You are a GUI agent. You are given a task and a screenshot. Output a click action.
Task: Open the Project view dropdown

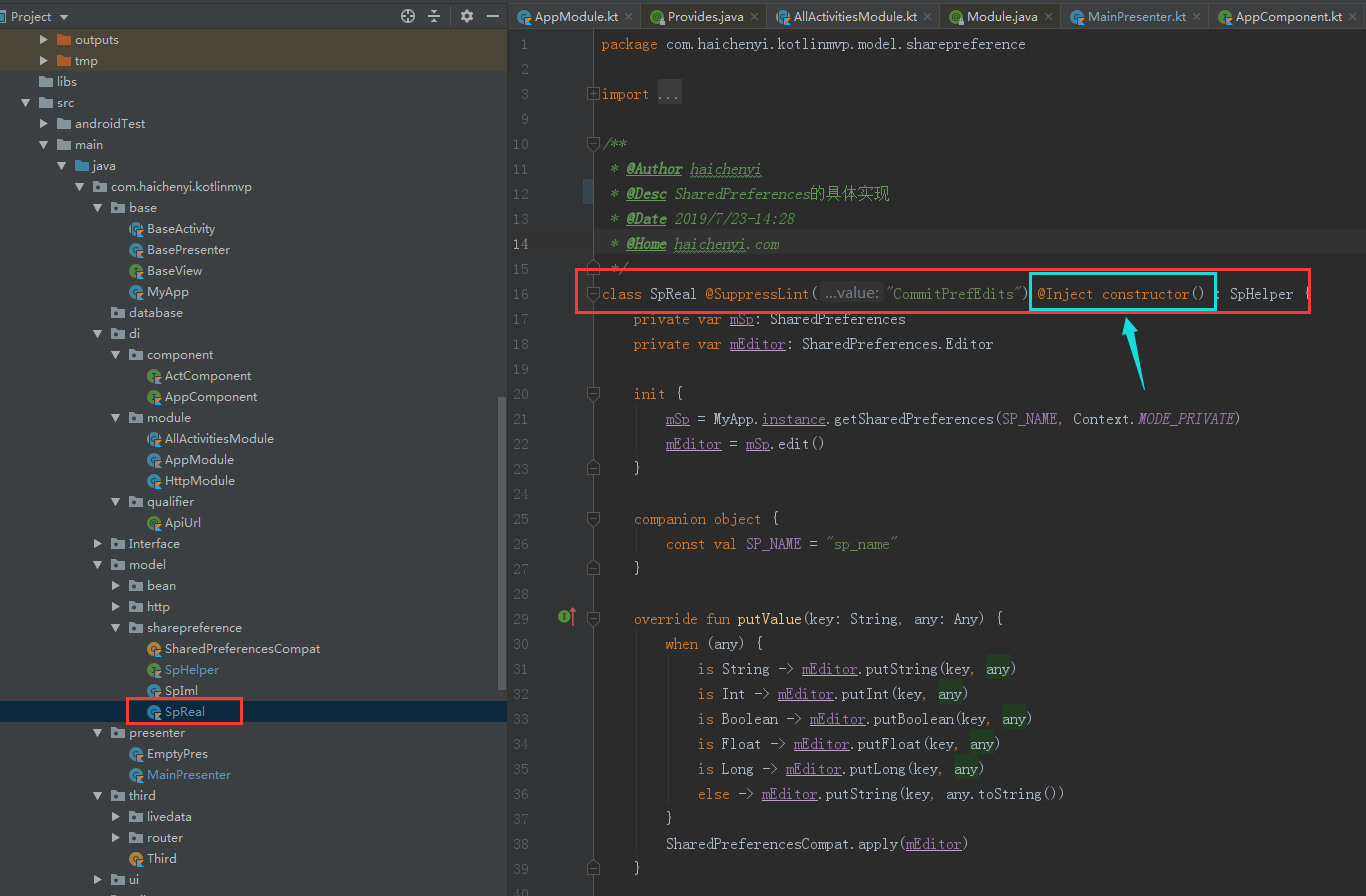[64, 17]
